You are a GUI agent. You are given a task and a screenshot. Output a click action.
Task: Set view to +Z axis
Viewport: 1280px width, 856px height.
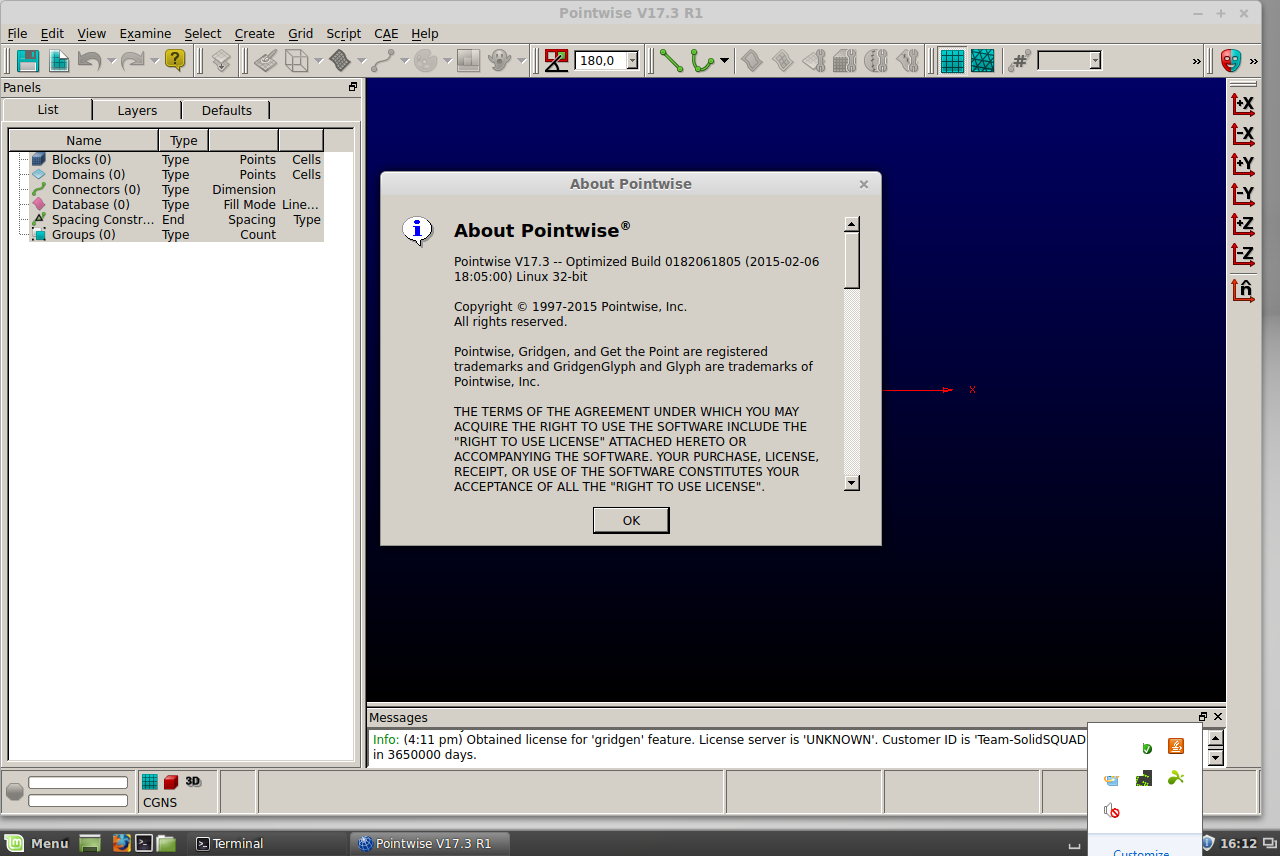[x=1243, y=224]
